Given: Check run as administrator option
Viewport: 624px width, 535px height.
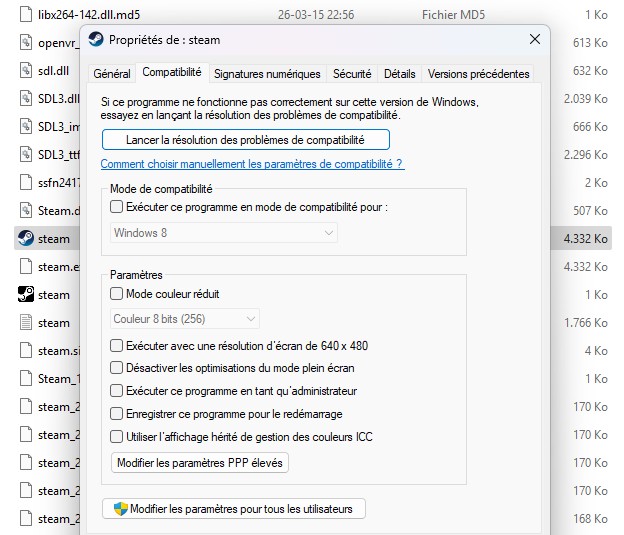Looking at the screenshot, I should click(116, 391).
